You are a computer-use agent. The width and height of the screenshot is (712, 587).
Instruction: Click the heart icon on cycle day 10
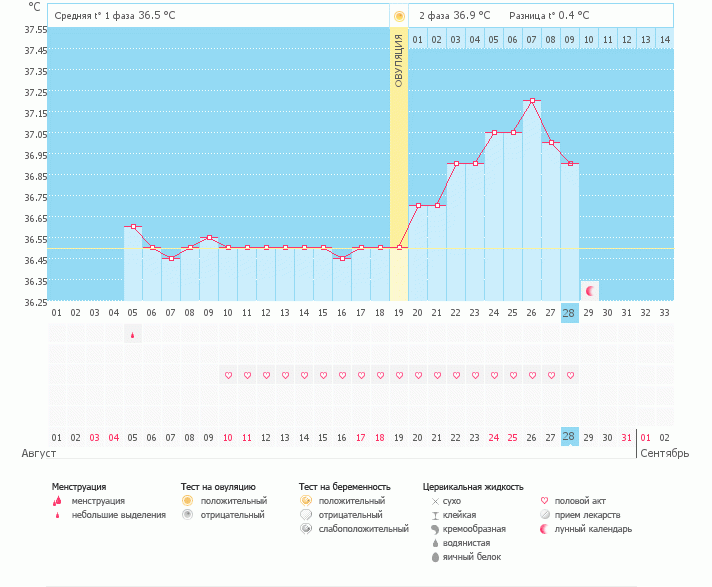point(228,375)
